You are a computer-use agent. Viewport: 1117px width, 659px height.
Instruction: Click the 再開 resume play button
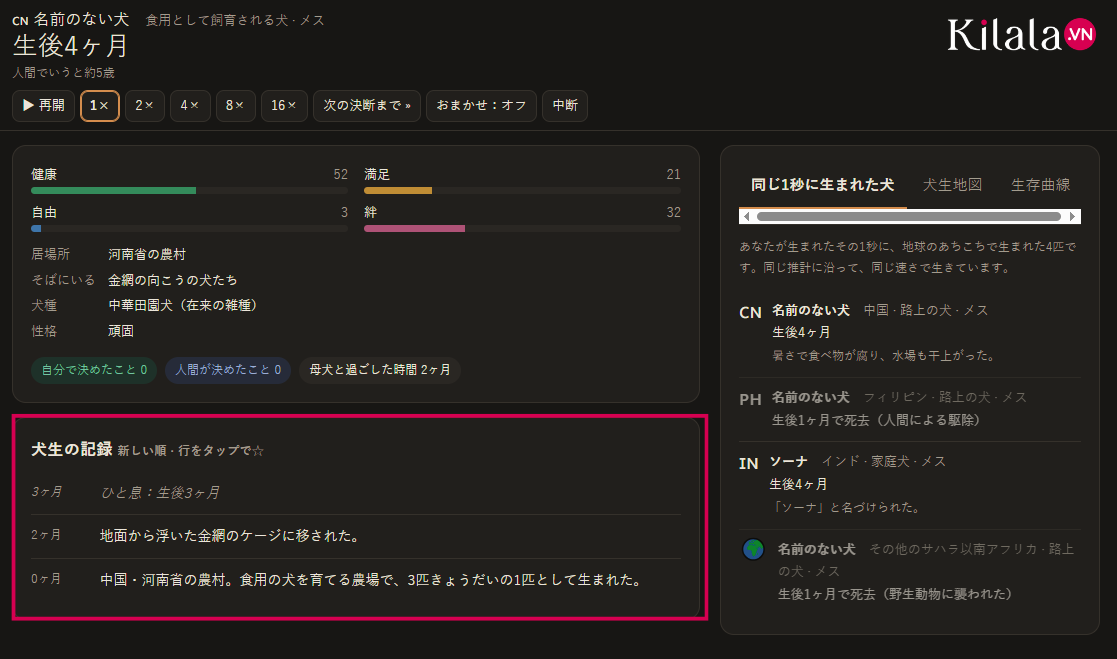[43, 105]
